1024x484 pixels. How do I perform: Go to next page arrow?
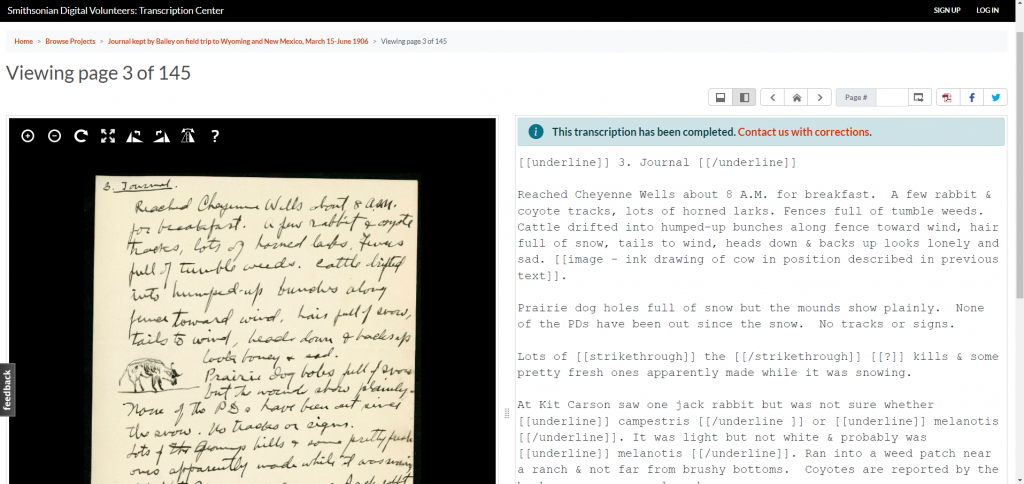[x=820, y=97]
